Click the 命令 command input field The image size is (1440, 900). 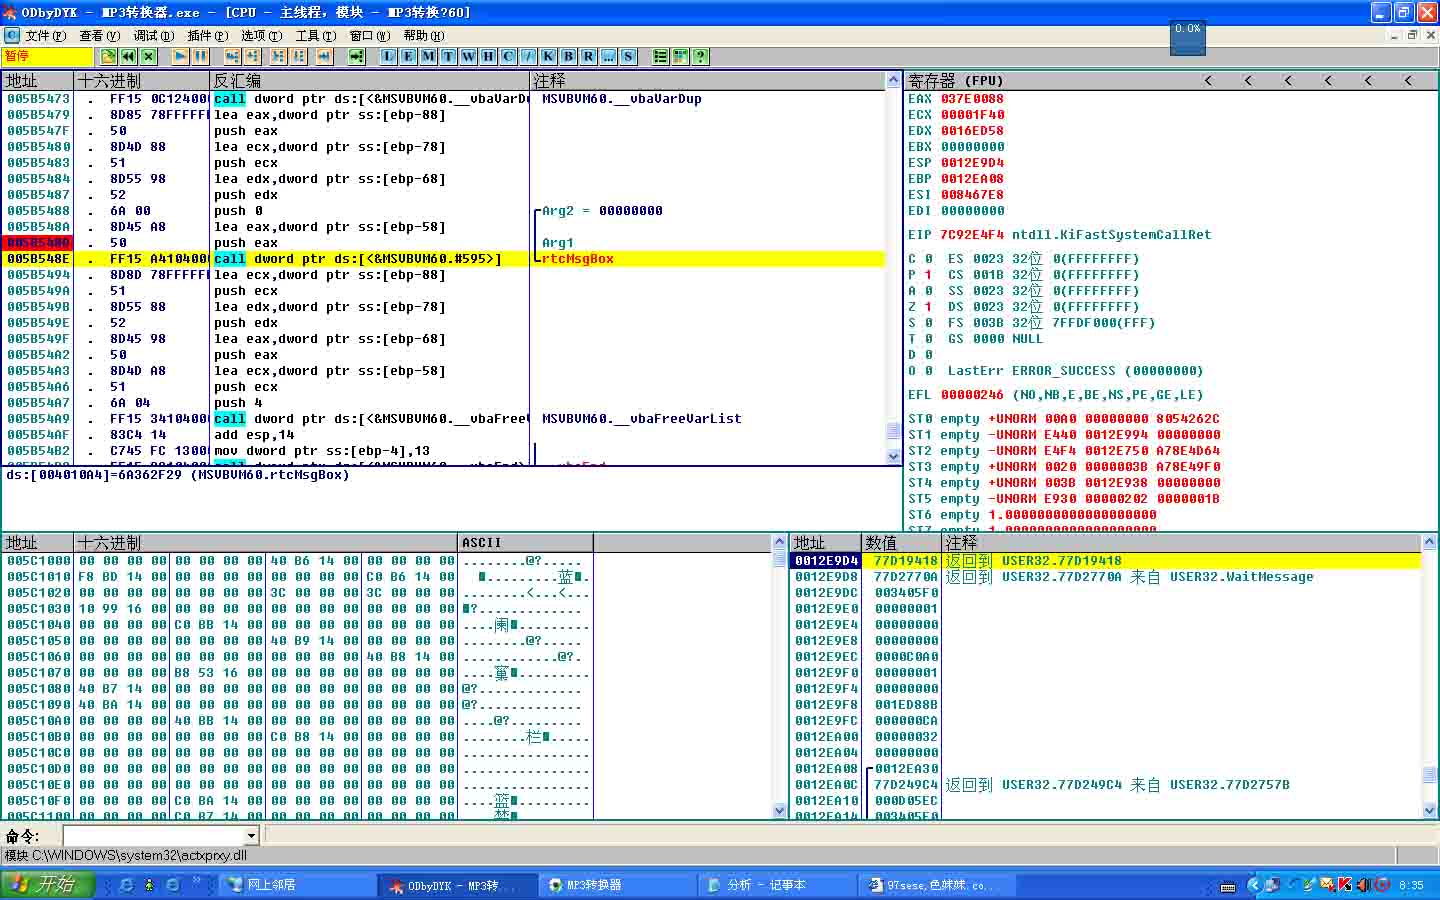[x=154, y=835]
